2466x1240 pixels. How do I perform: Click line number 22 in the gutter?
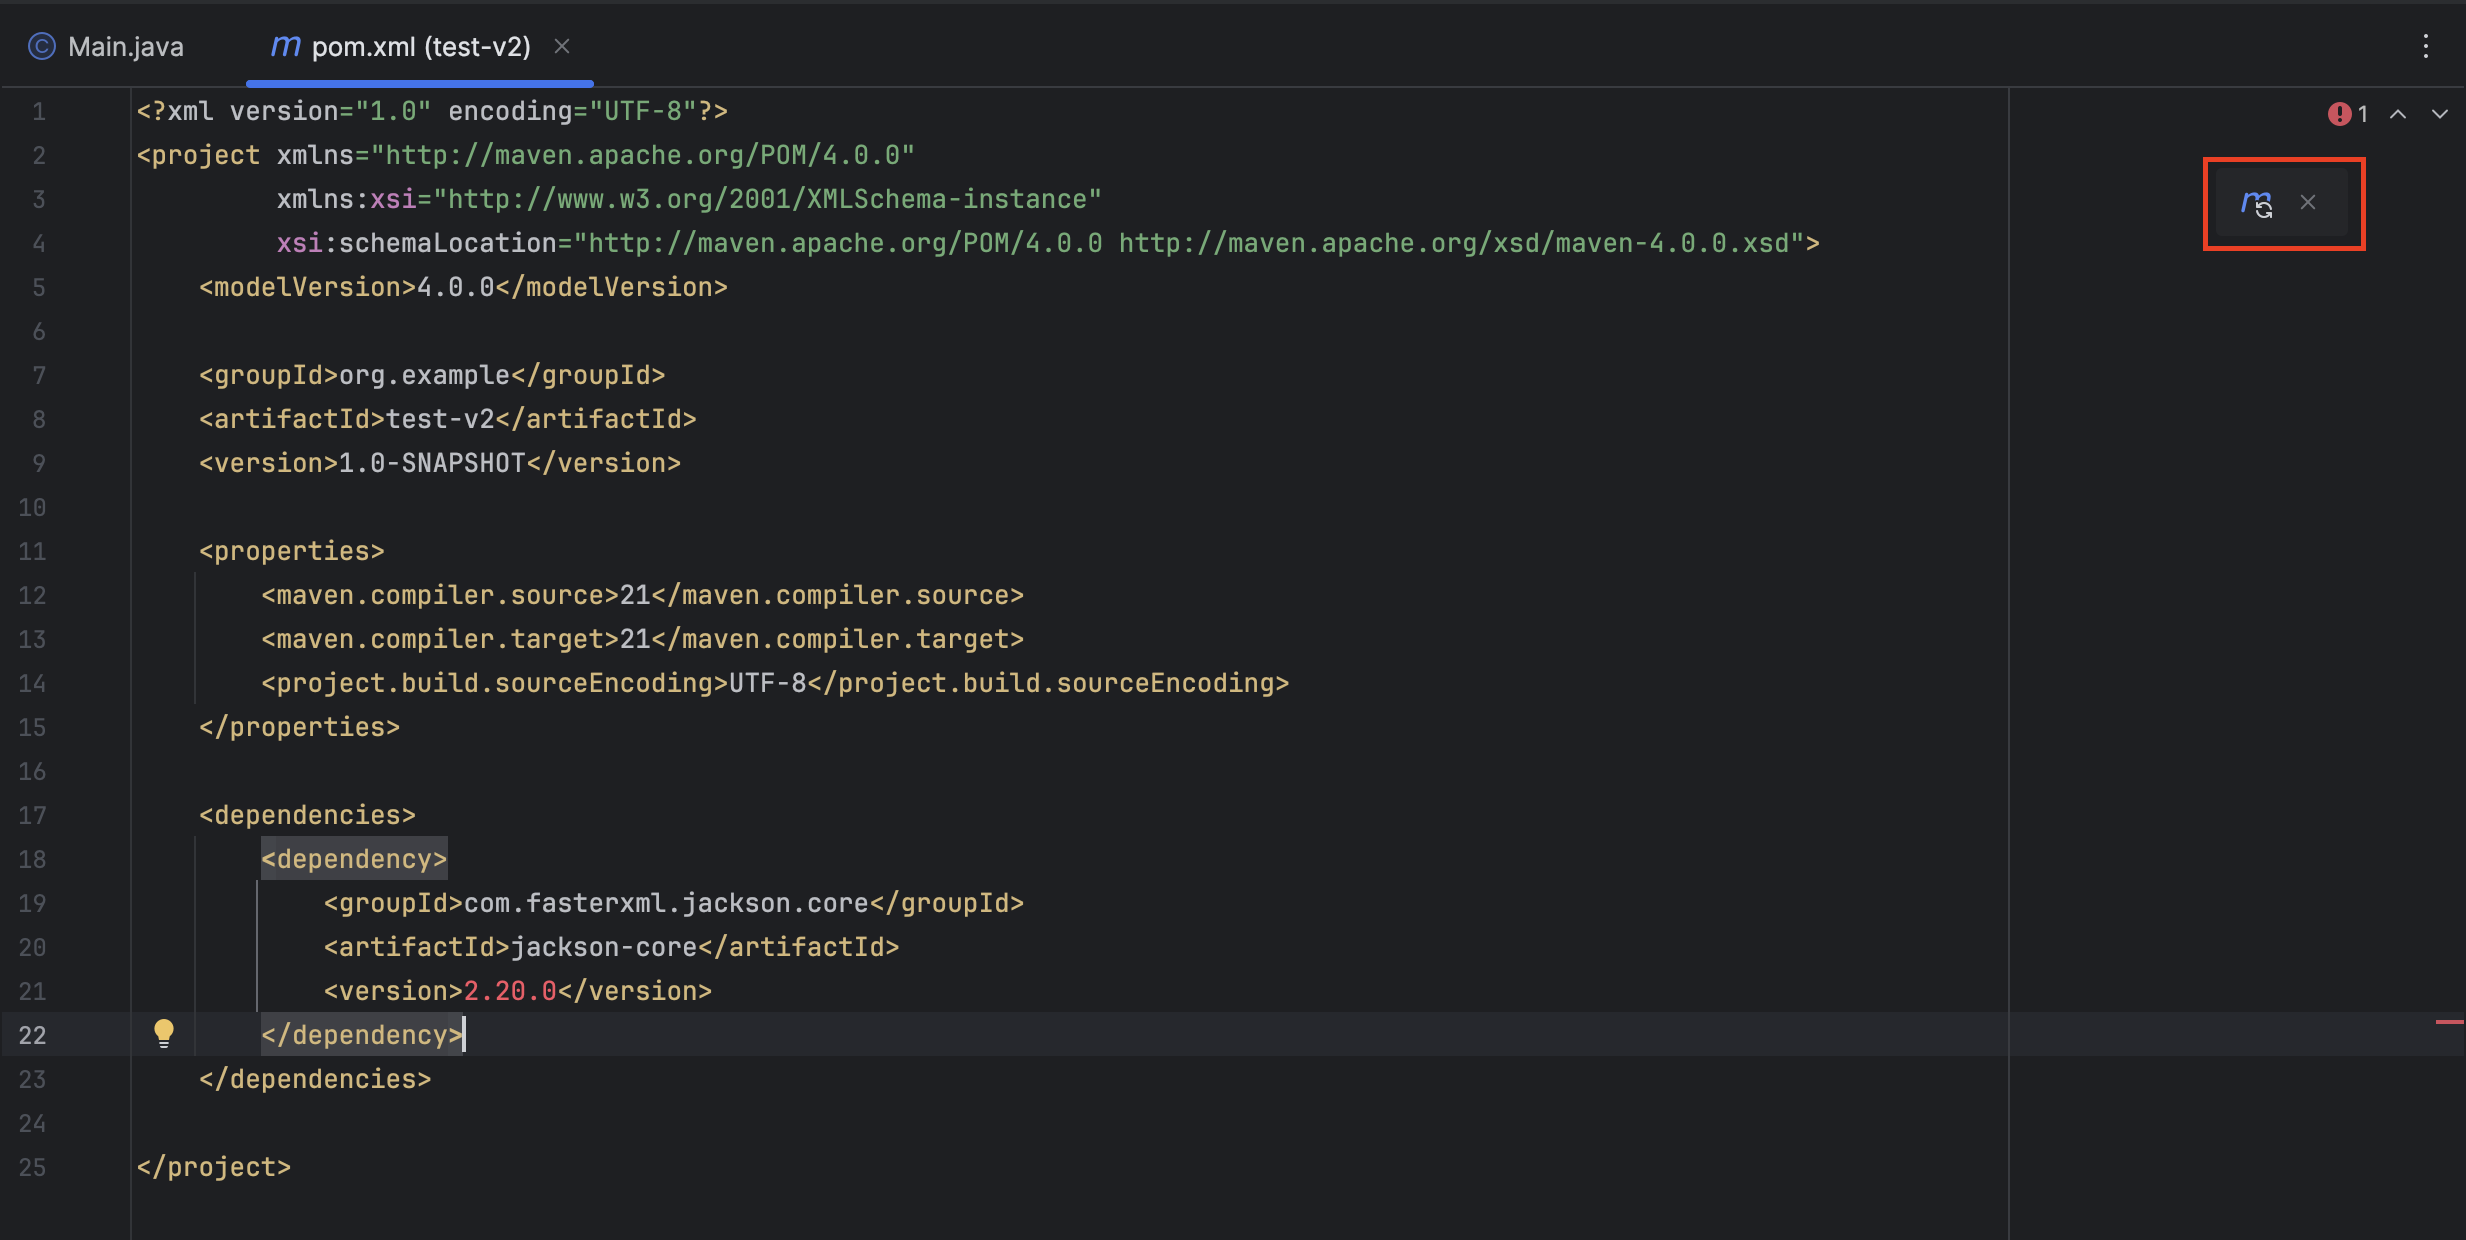point(33,1034)
